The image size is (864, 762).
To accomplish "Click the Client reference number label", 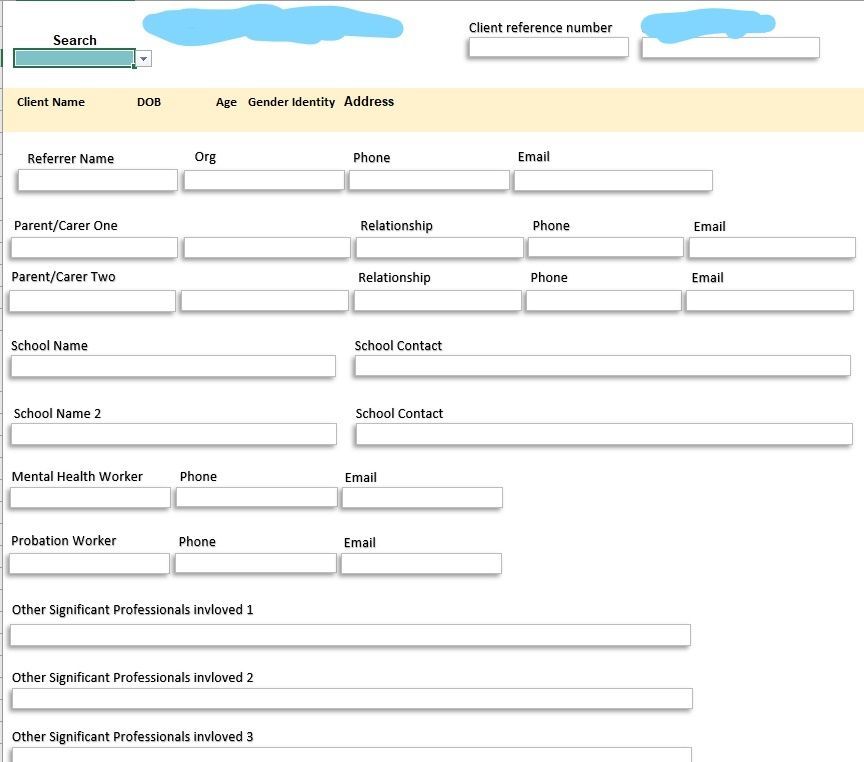I will pyautogui.click(x=541, y=28).
